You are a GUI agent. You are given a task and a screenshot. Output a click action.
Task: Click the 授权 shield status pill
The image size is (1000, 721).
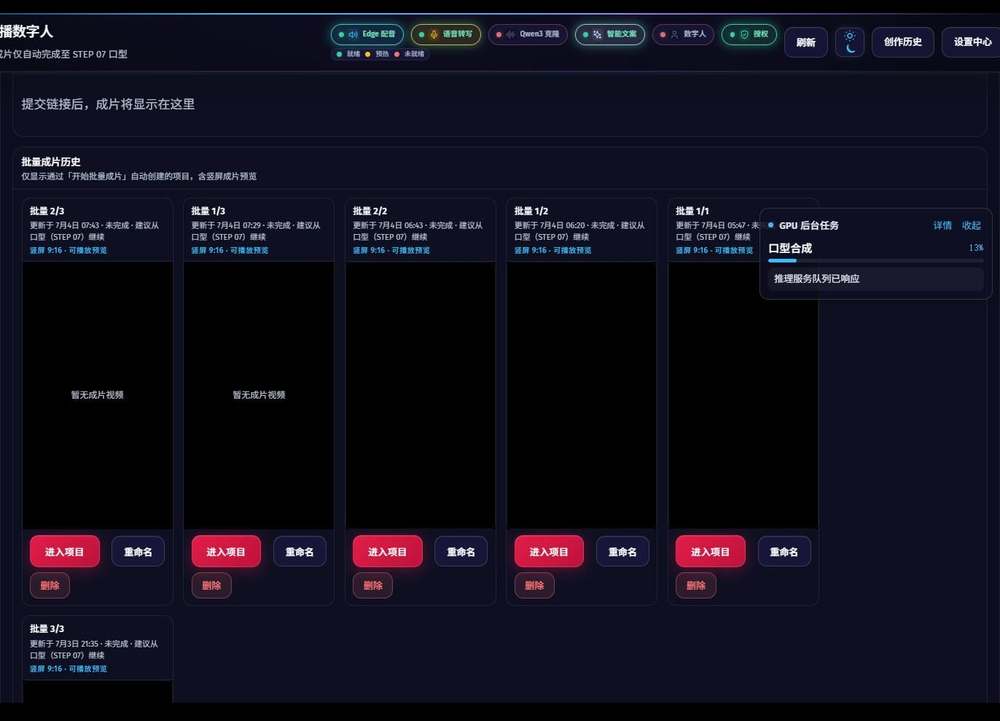pos(749,34)
